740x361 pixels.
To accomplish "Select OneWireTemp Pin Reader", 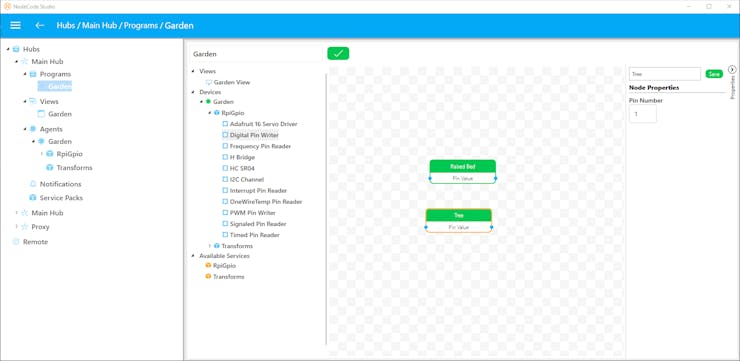I will pos(266,201).
